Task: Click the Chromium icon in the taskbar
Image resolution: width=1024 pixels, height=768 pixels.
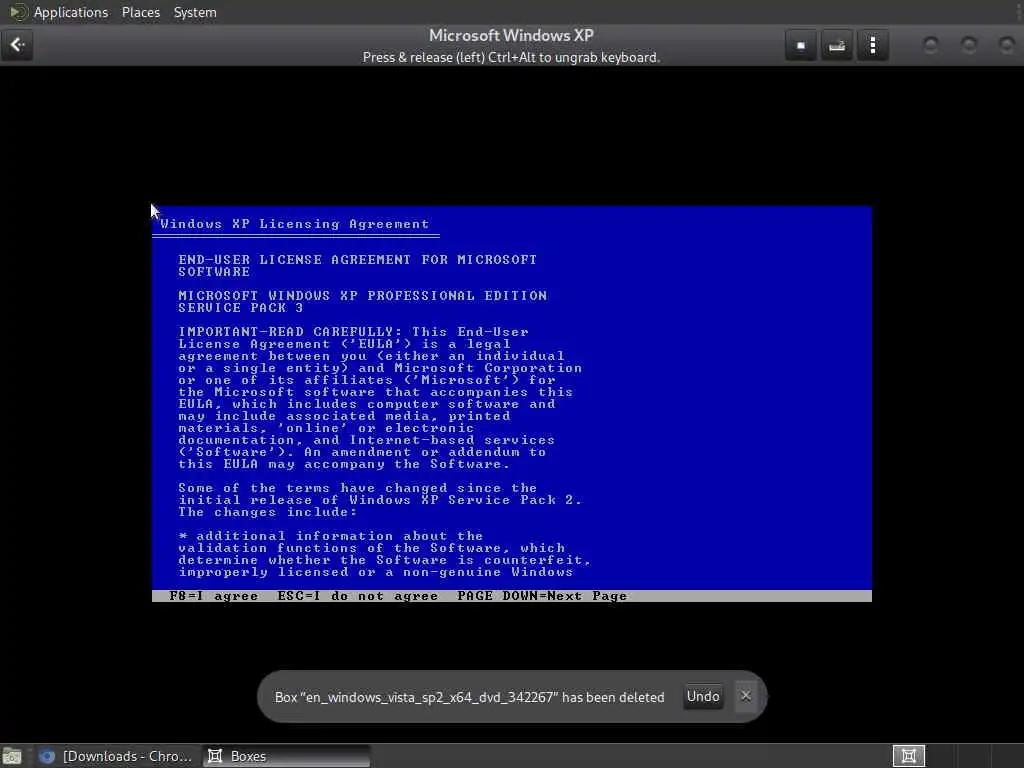Action: pyautogui.click(x=46, y=756)
